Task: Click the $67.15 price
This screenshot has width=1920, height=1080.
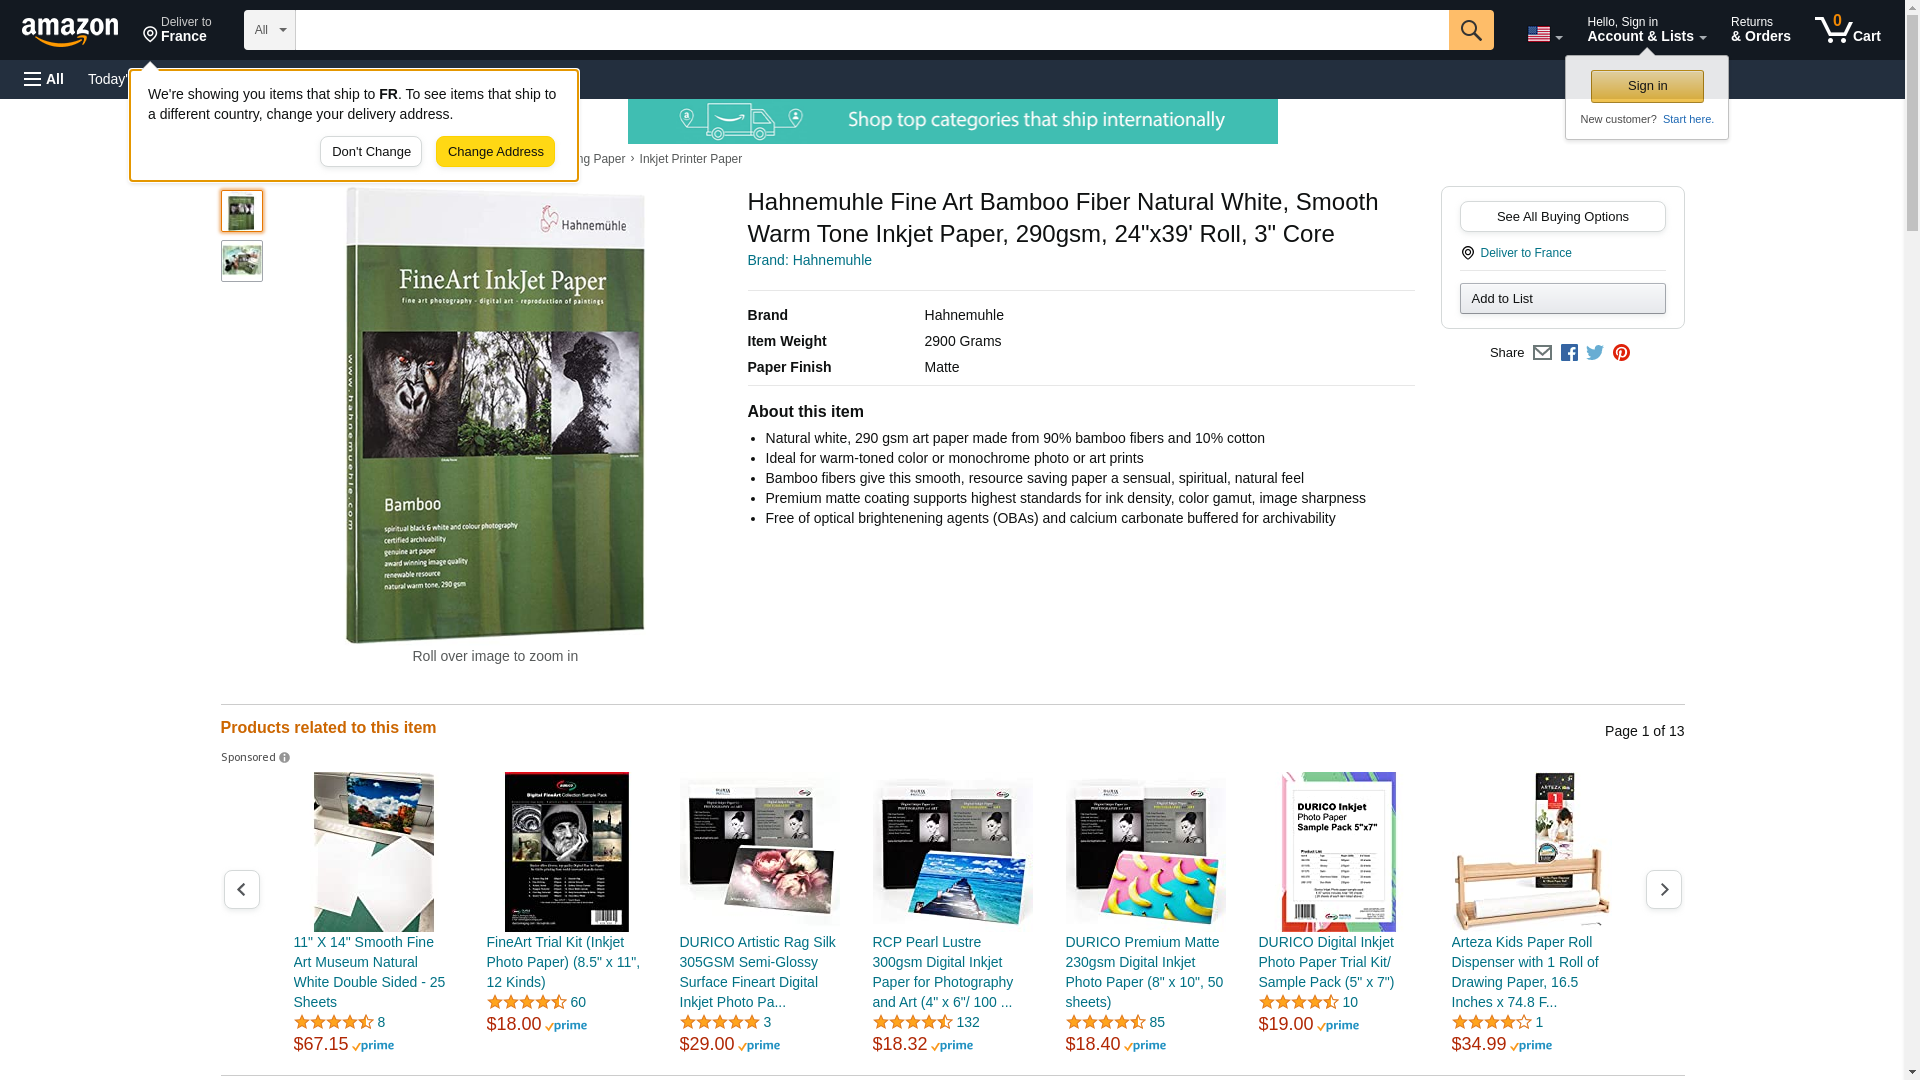Action: click(321, 1044)
